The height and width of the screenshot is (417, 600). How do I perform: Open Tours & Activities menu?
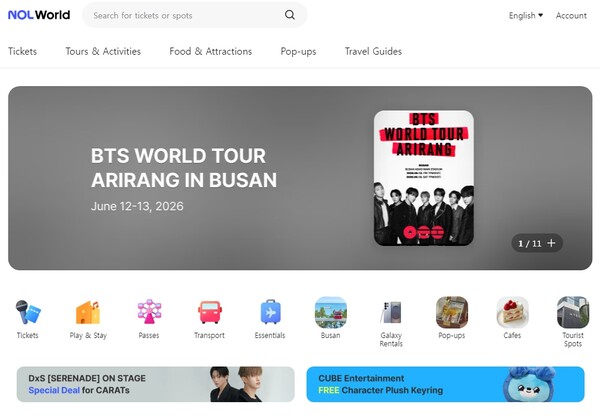tap(103, 51)
